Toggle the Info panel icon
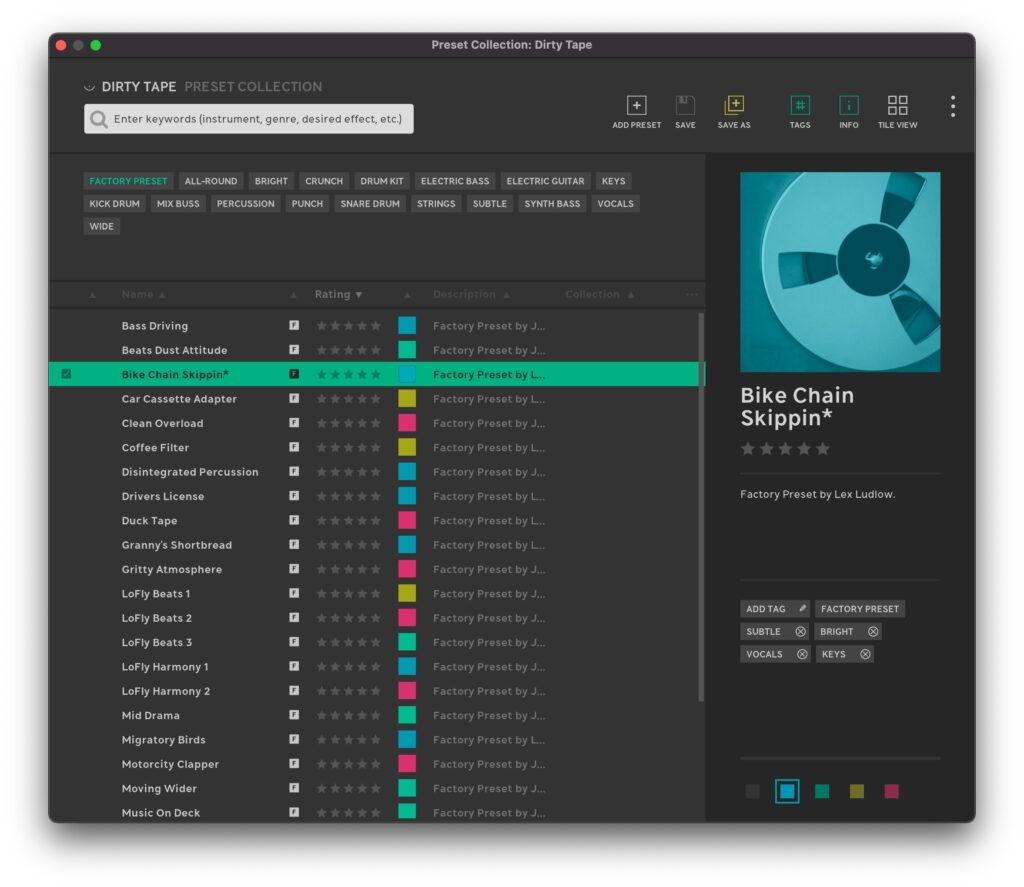The image size is (1024, 887). [x=849, y=106]
